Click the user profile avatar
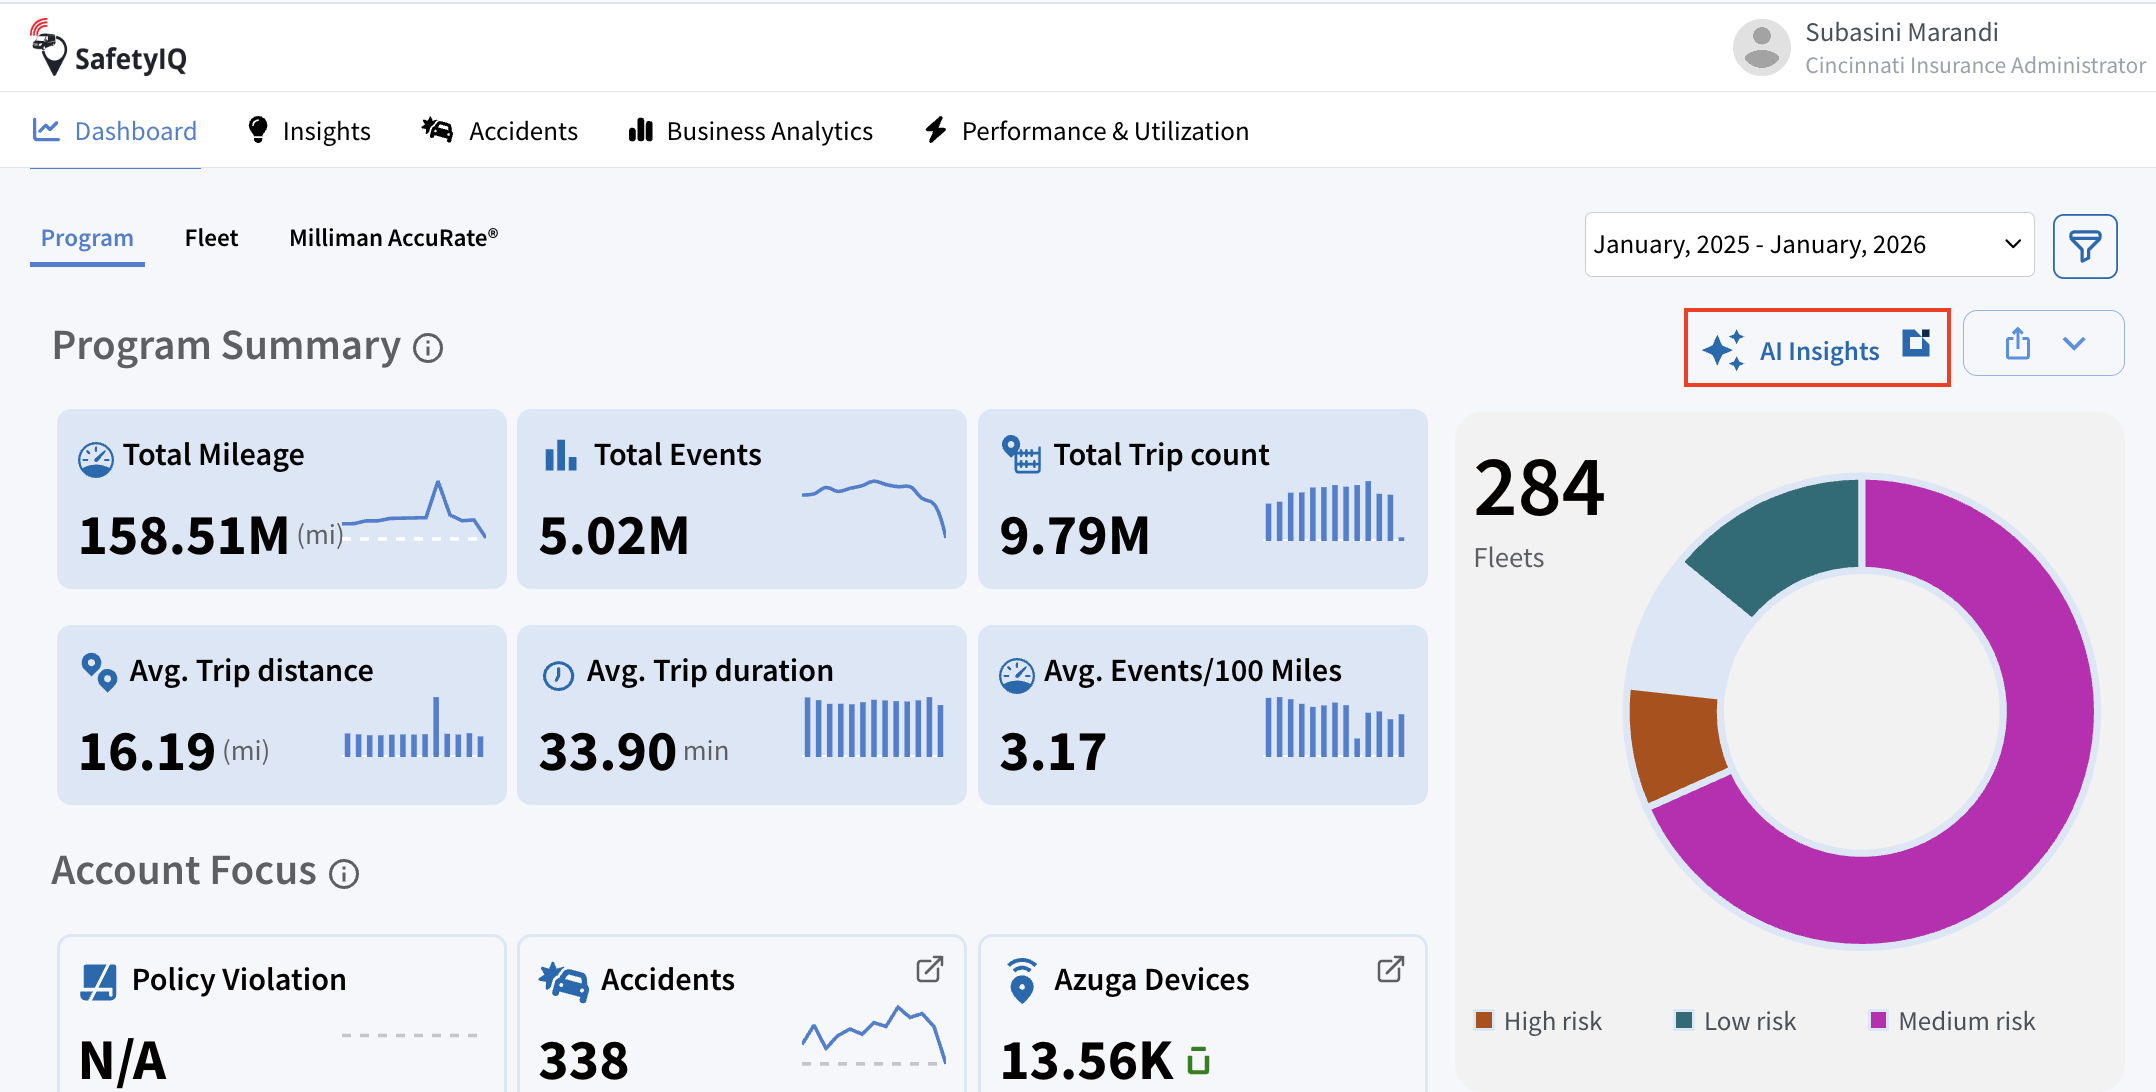 coord(1761,47)
